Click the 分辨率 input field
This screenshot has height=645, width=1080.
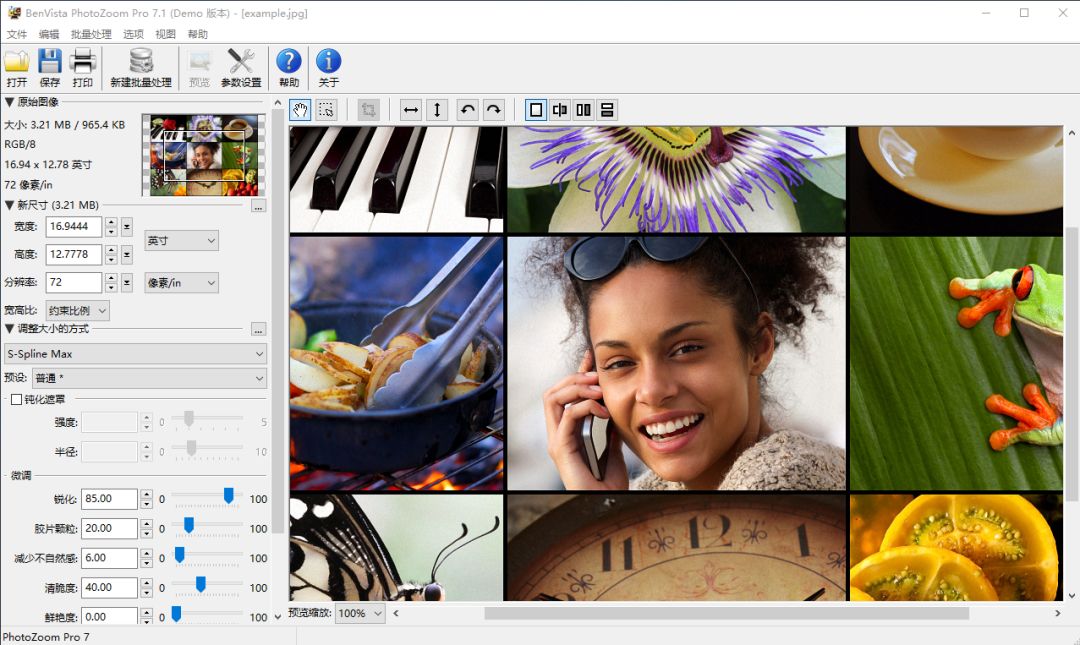pos(74,283)
